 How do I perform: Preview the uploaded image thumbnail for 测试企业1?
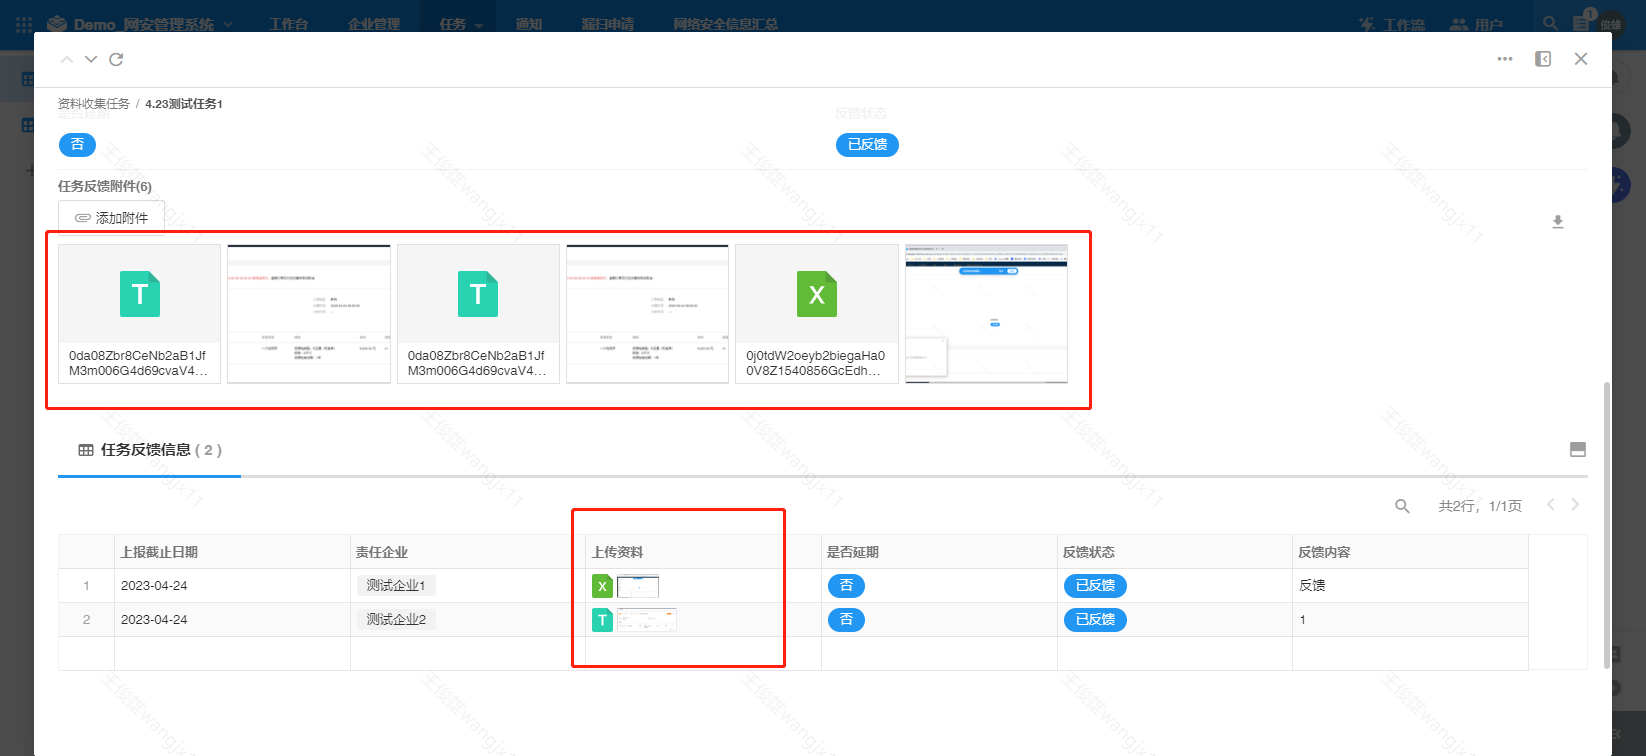pyautogui.click(x=638, y=586)
